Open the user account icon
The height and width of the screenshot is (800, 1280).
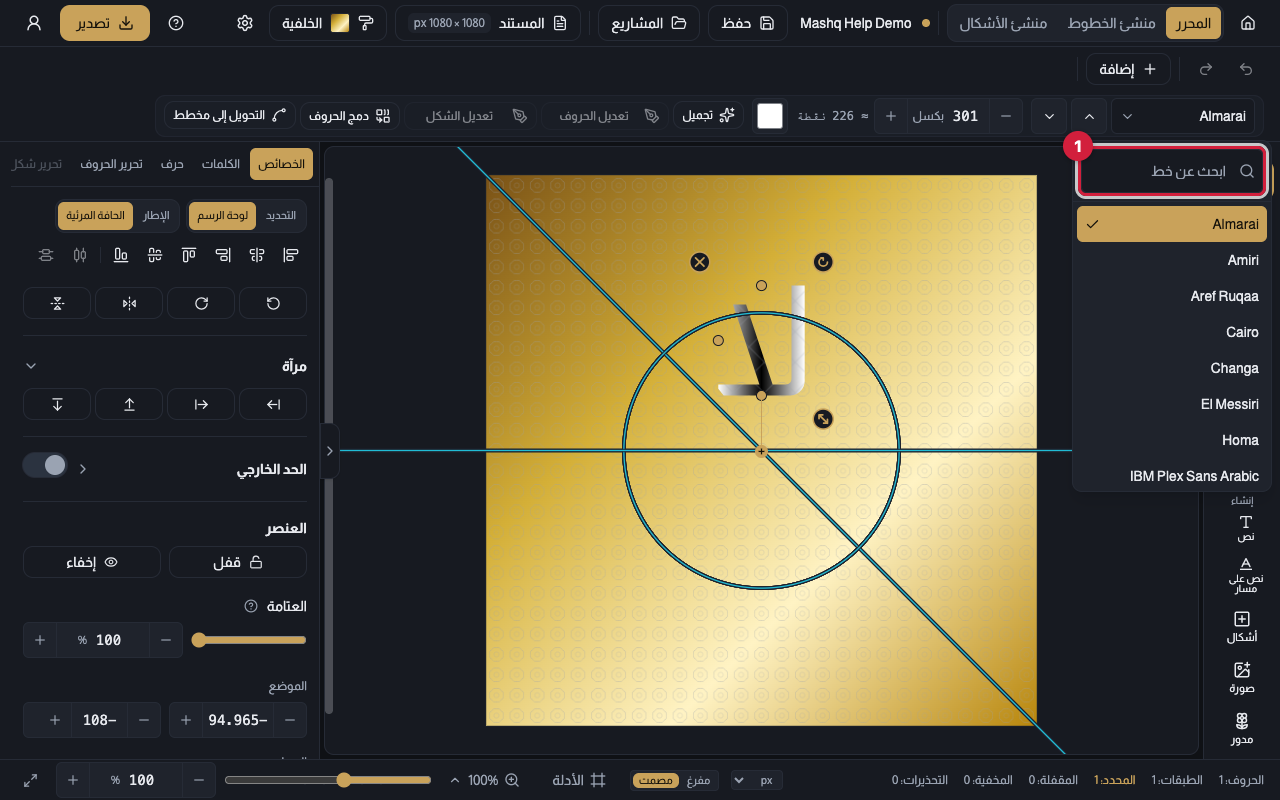(34, 23)
